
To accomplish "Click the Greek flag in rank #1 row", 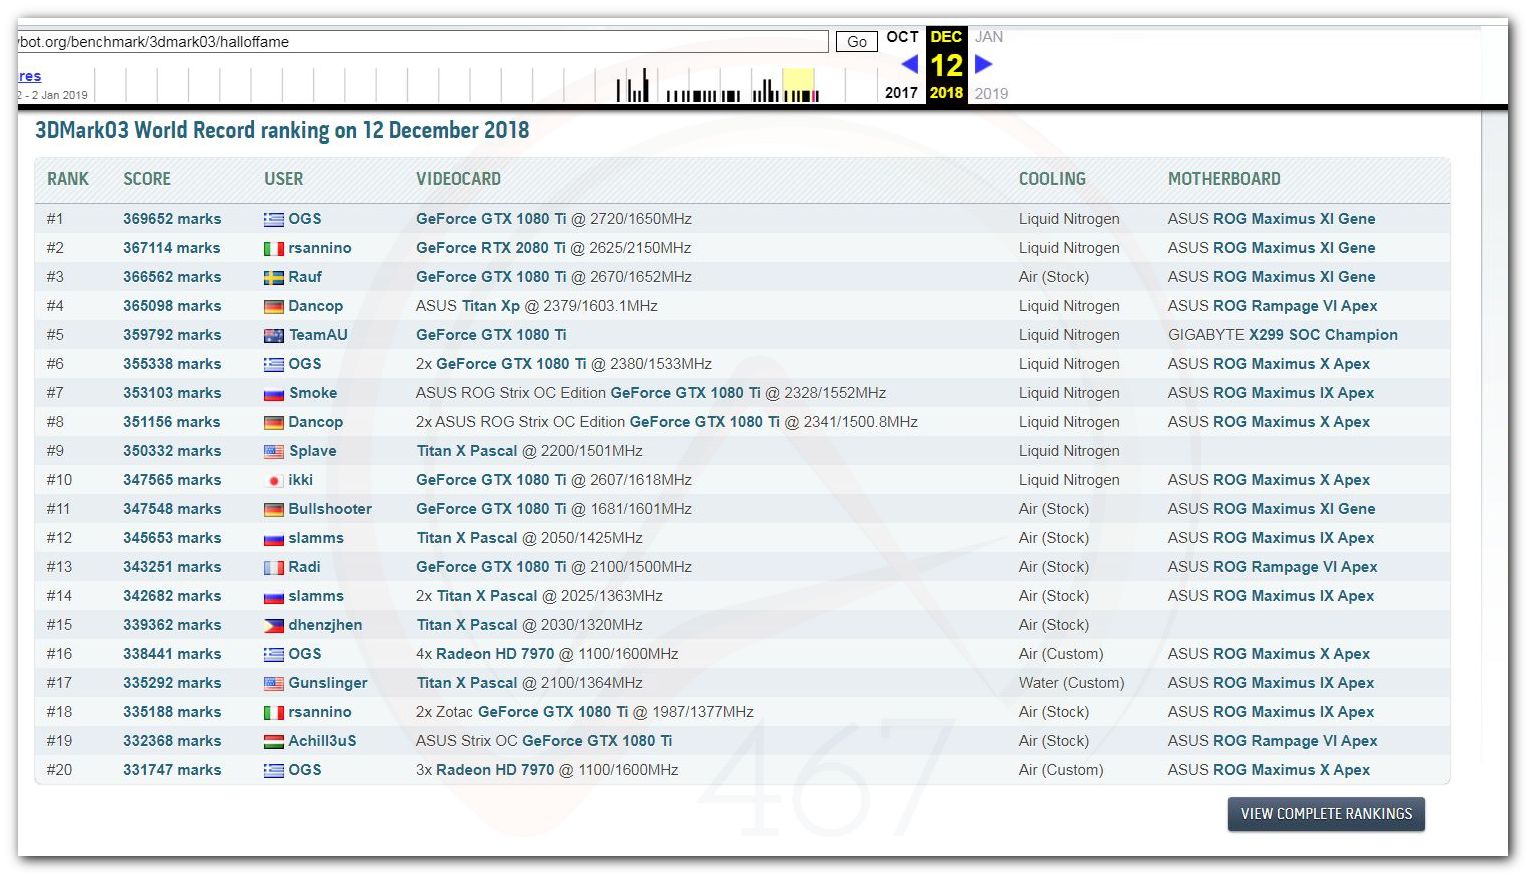I will [x=274, y=219].
